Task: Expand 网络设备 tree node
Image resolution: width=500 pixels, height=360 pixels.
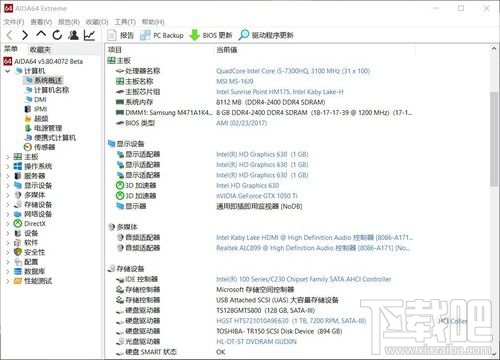Action: pyautogui.click(x=8, y=214)
